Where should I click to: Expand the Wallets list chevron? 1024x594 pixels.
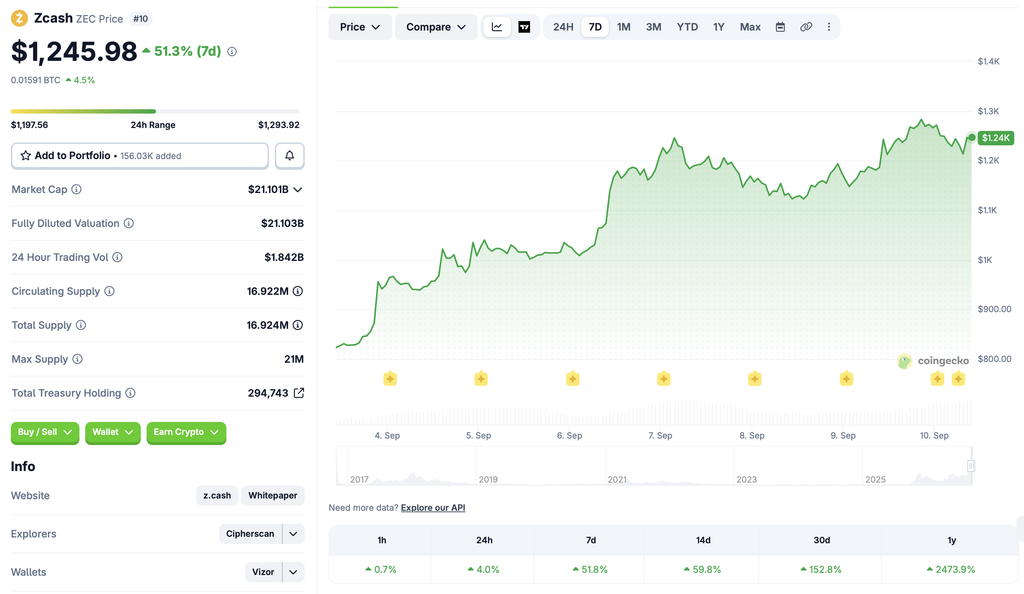293,572
